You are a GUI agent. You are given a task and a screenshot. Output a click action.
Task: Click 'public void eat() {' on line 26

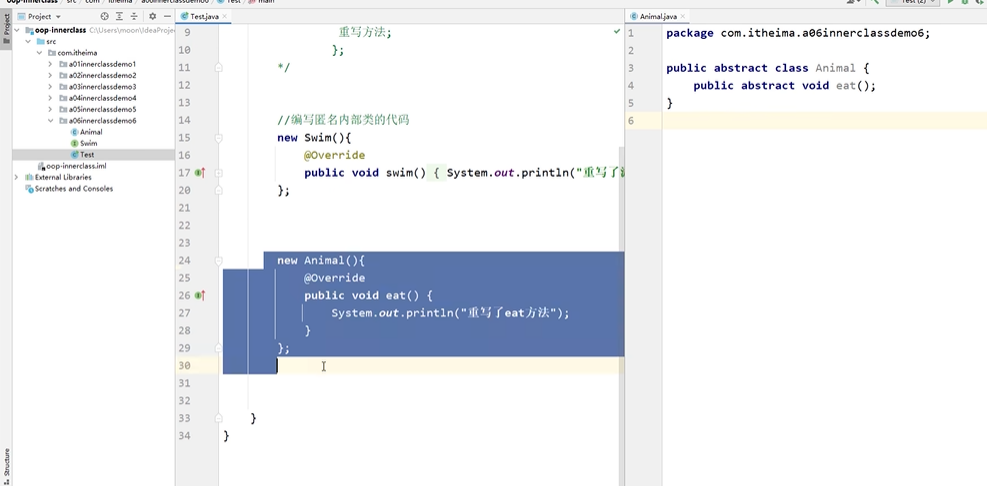coord(368,295)
